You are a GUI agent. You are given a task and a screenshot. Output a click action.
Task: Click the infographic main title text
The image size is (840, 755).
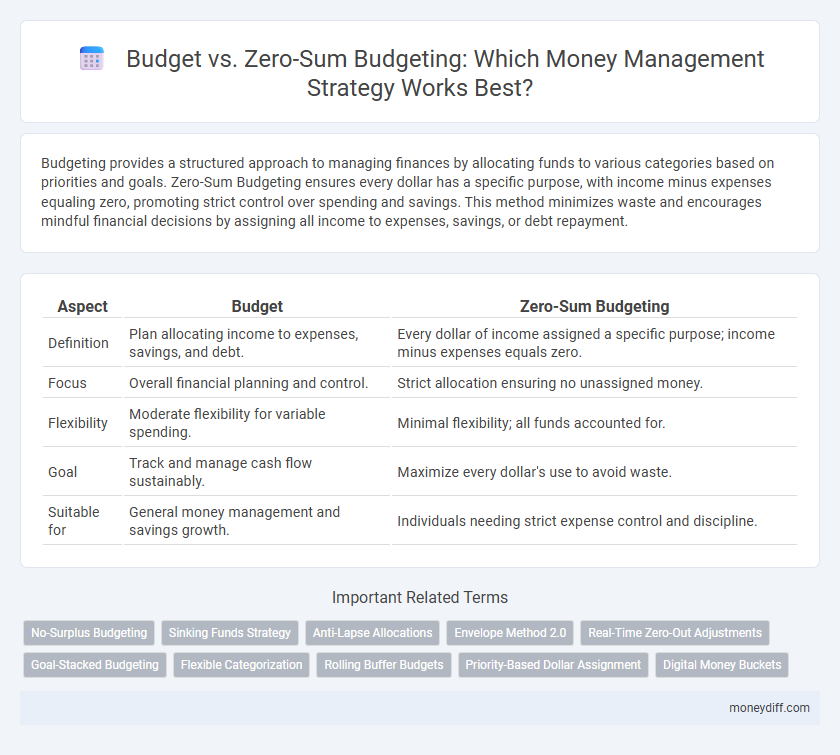[x=444, y=73]
